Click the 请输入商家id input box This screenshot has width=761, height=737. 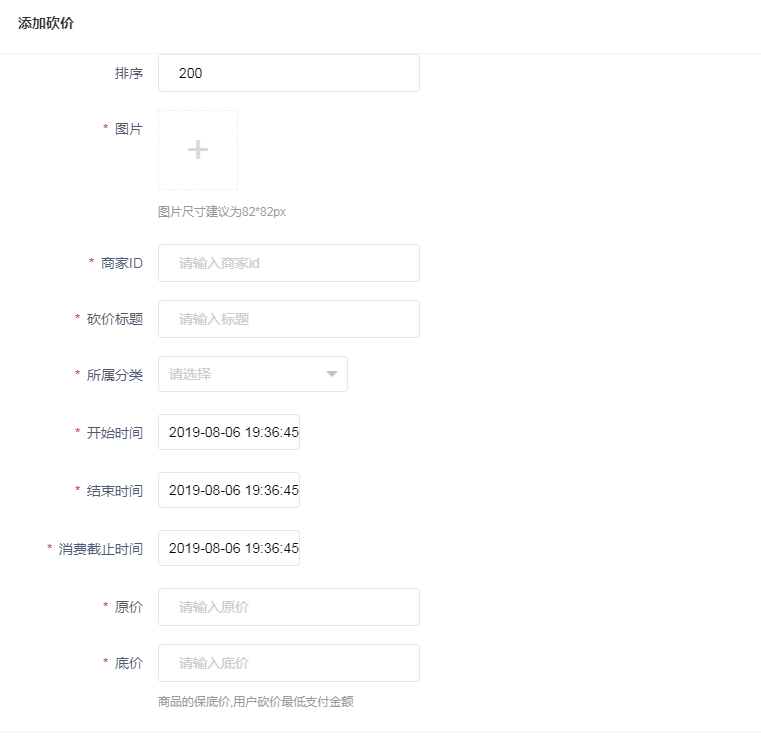[x=288, y=263]
